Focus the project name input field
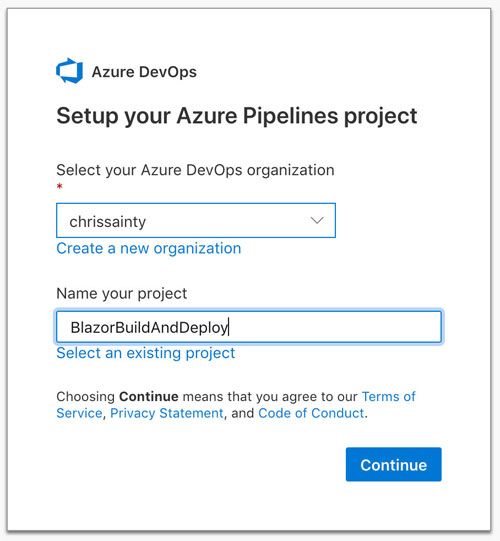 pyautogui.click(x=249, y=327)
